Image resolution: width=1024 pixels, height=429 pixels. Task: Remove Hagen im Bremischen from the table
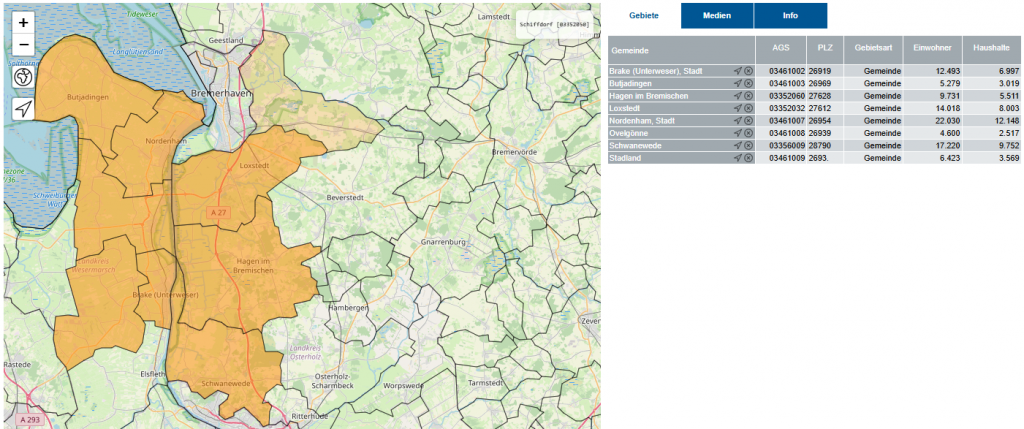748,96
